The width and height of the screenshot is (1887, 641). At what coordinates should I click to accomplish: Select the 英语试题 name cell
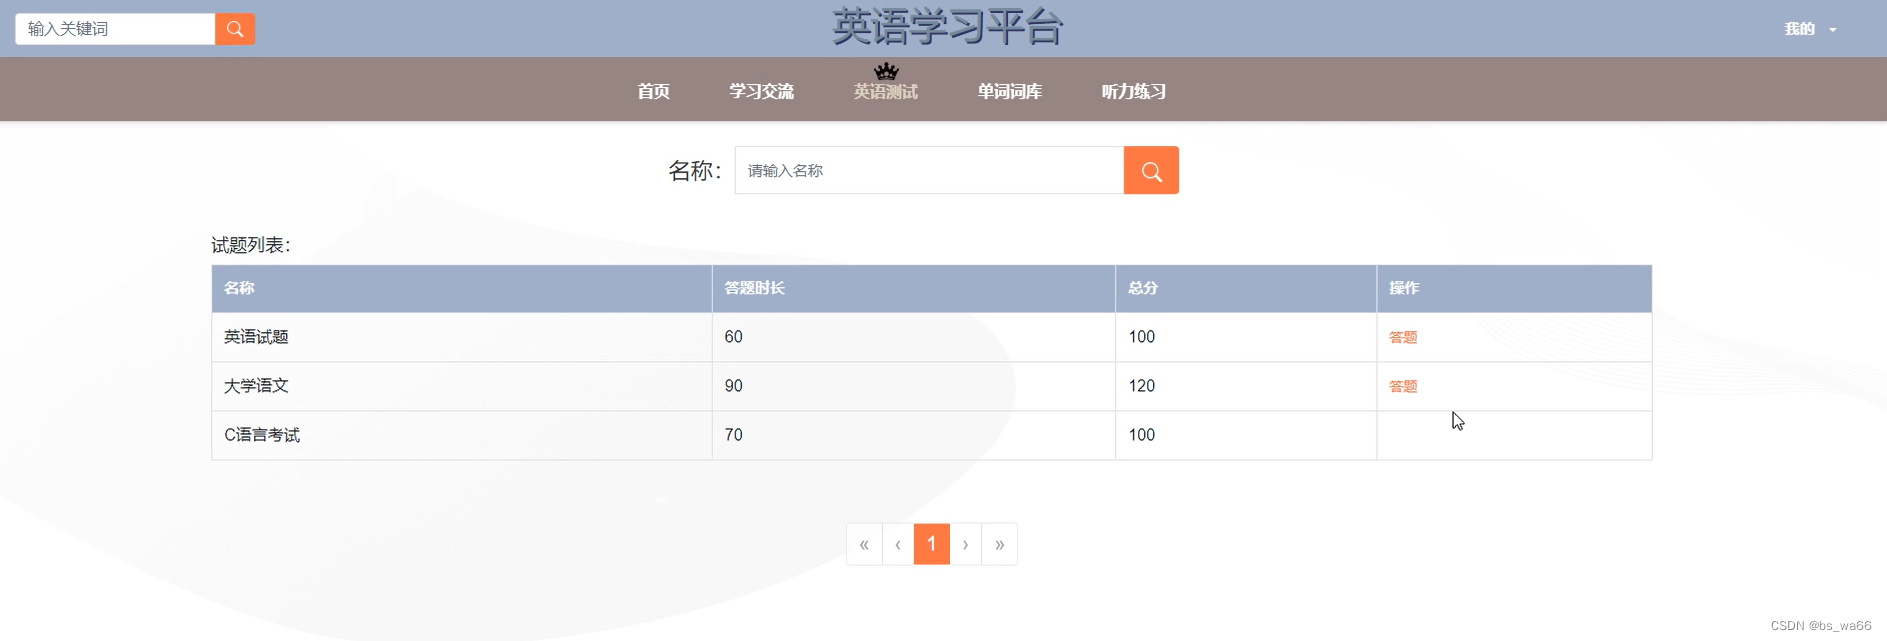(462, 337)
